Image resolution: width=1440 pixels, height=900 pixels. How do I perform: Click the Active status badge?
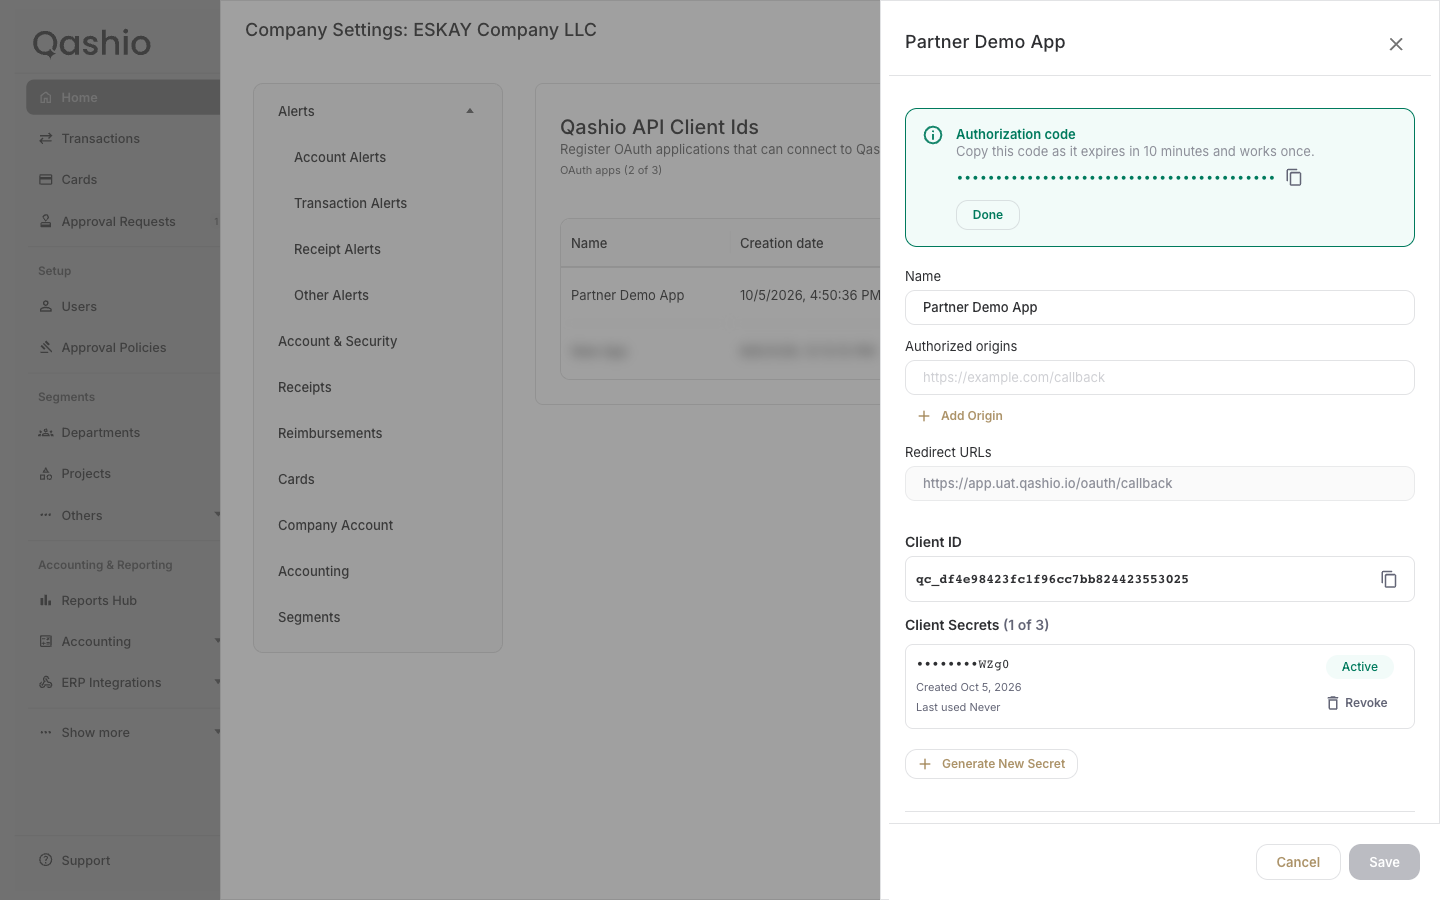[x=1360, y=667]
